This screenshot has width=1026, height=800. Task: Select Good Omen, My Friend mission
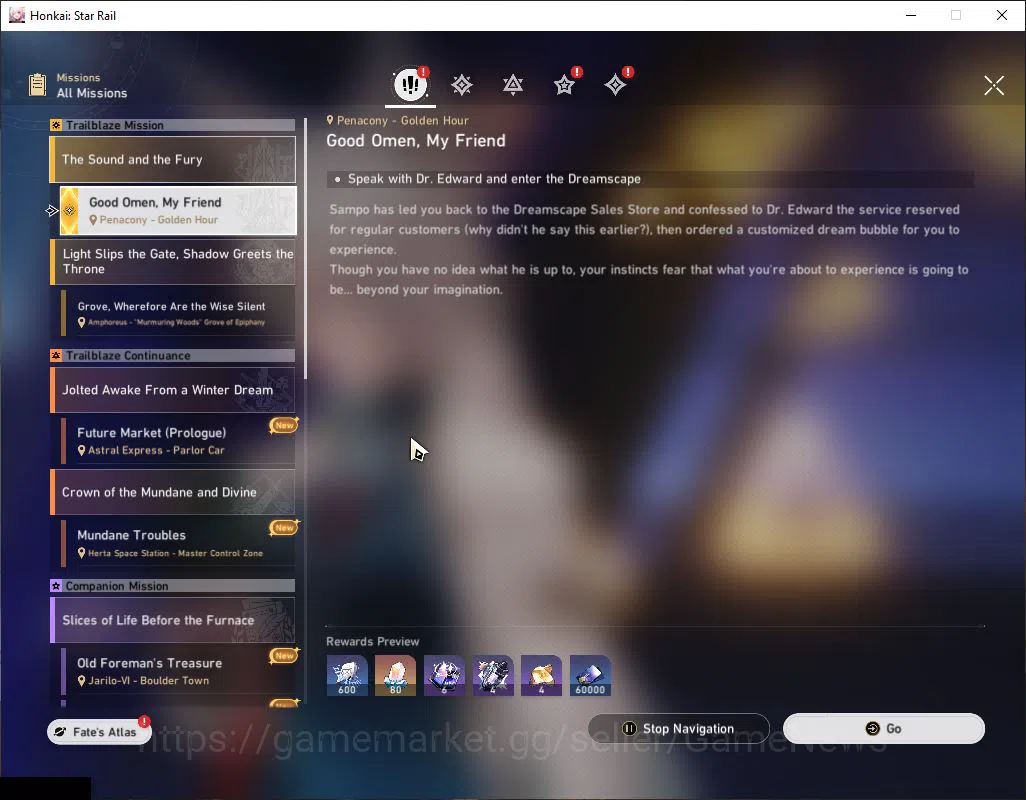click(x=178, y=211)
